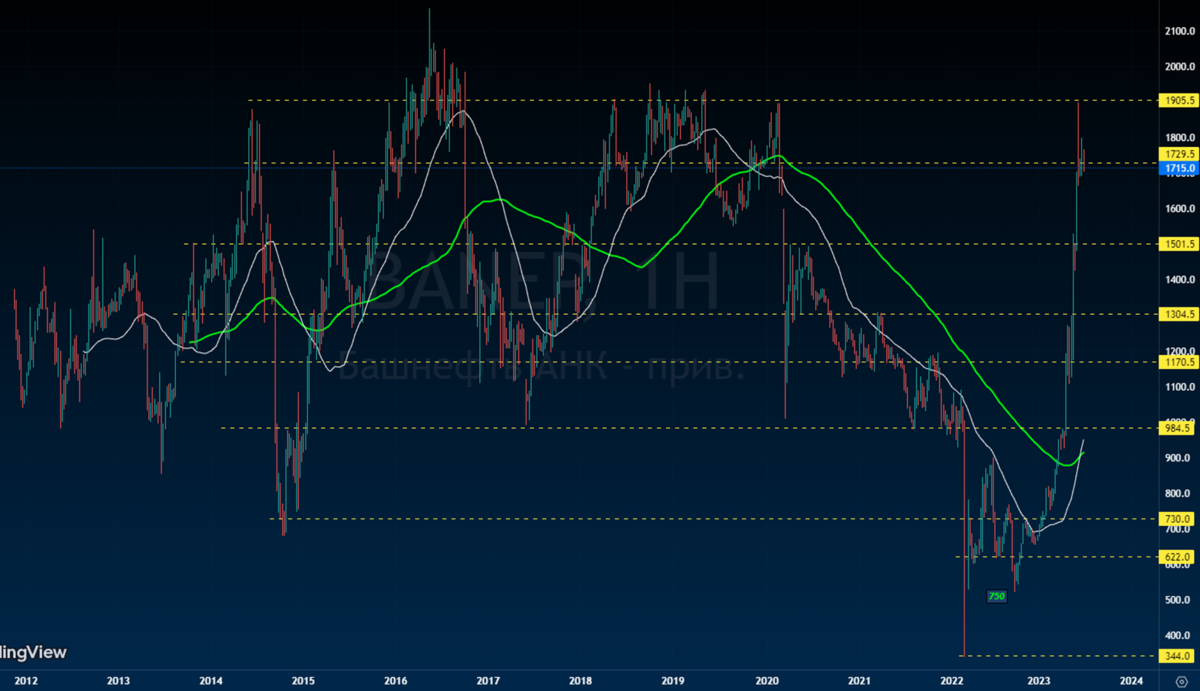Click the 1100.0 price scale value
The height and width of the screenshot is (691, 1200).
pyautogui.click(x=1180, y=387)
